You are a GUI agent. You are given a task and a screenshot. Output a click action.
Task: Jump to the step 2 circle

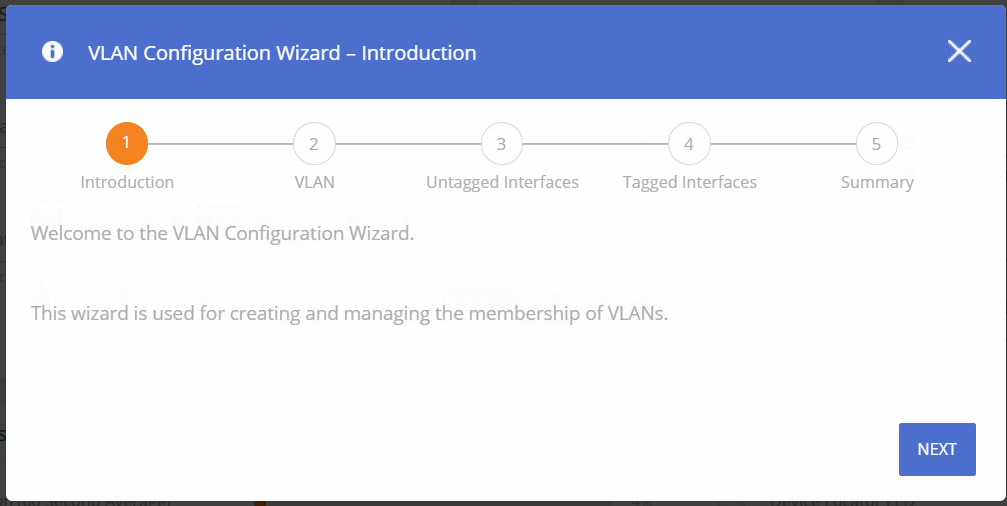click(314, 144)
